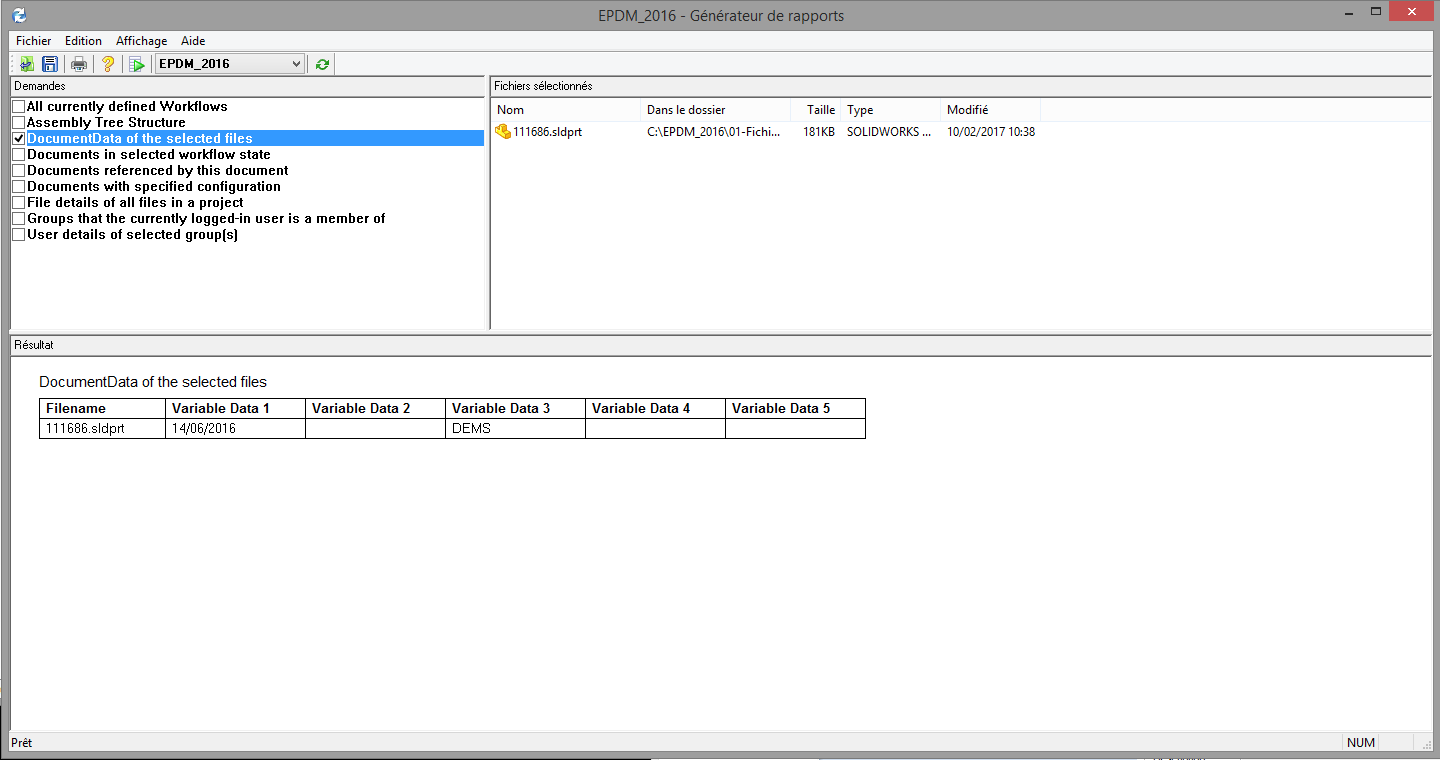Open the Aide menu
The height and width of the screenshot is (760, 1440).
(193, 41)
